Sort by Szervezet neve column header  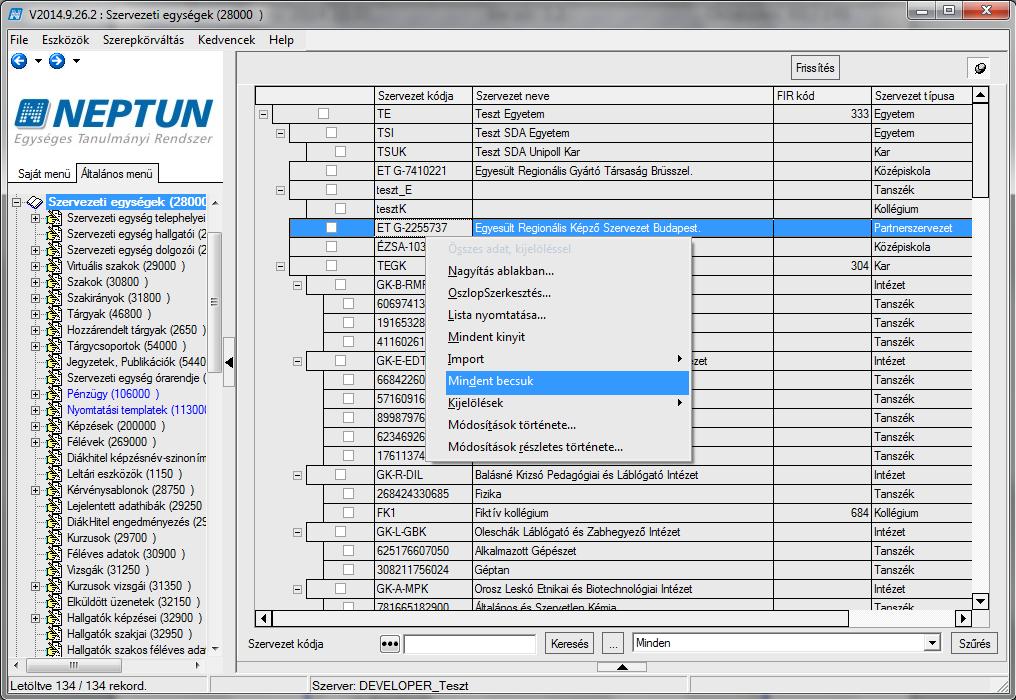click(x=623, y=96)
